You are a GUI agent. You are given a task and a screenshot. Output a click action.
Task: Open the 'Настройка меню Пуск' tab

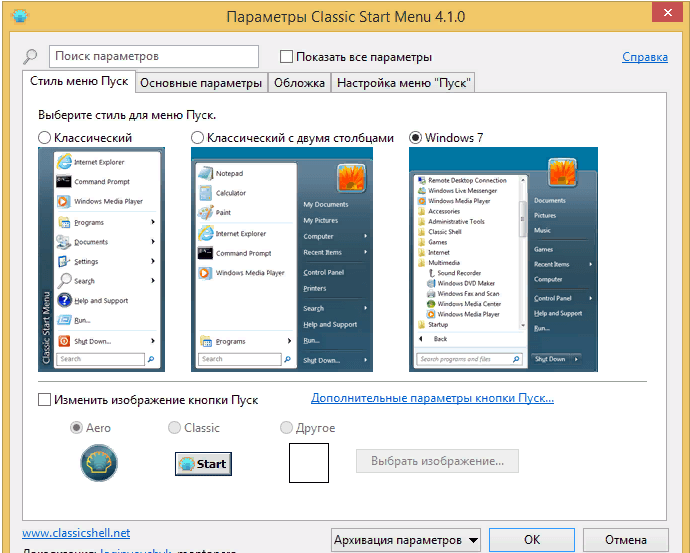click(x=404, y=83)
